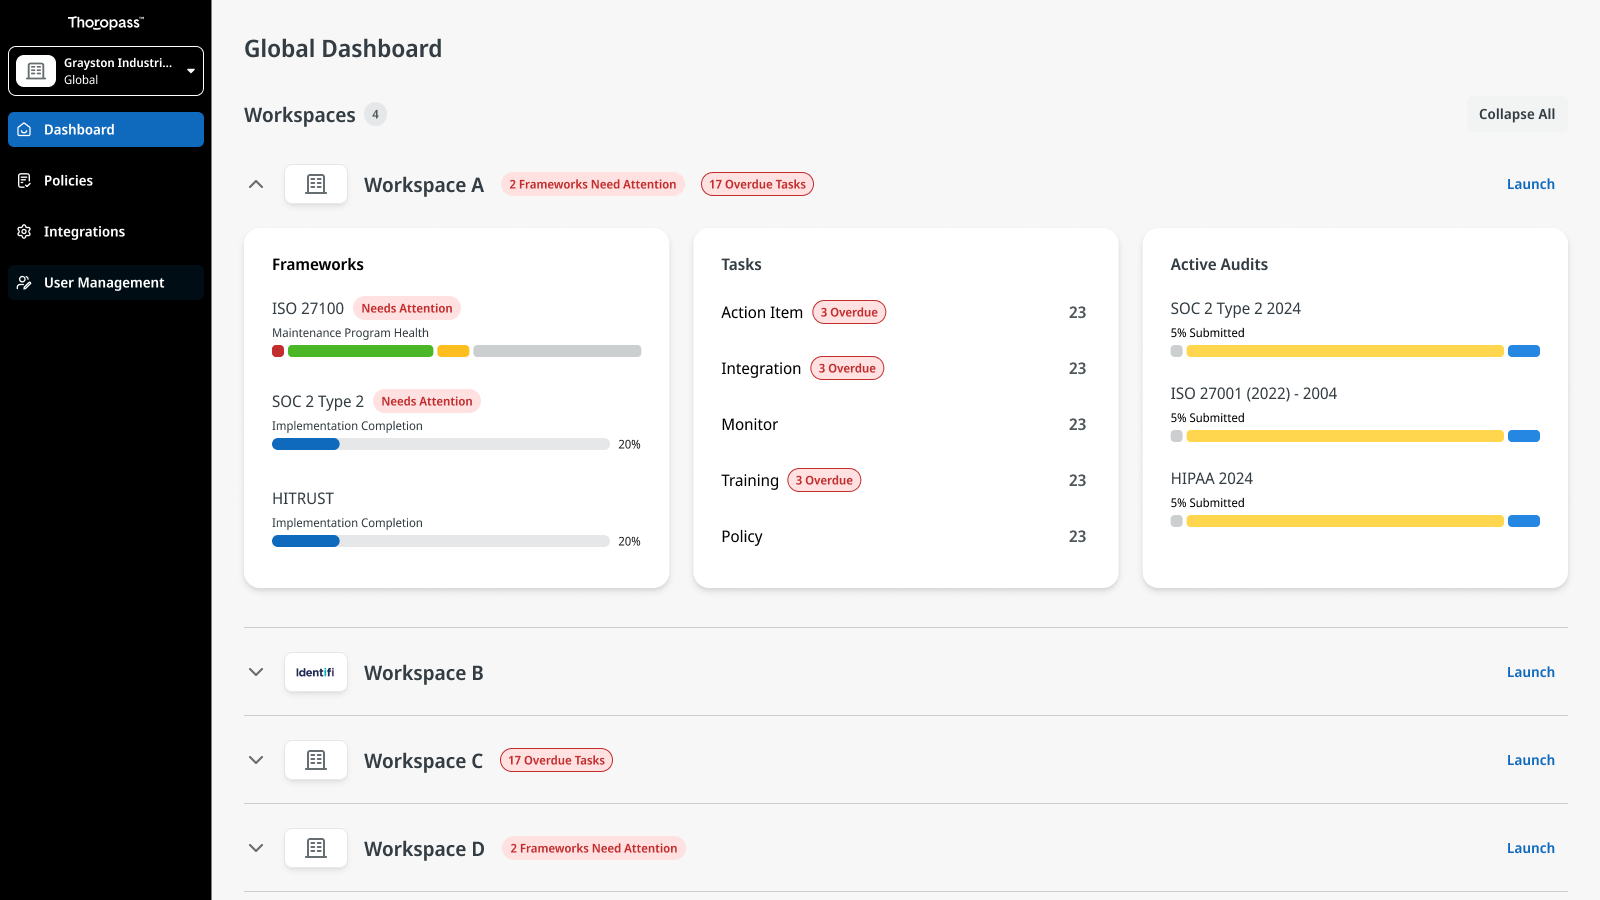Expand the Workspace B section

point(256,672)
